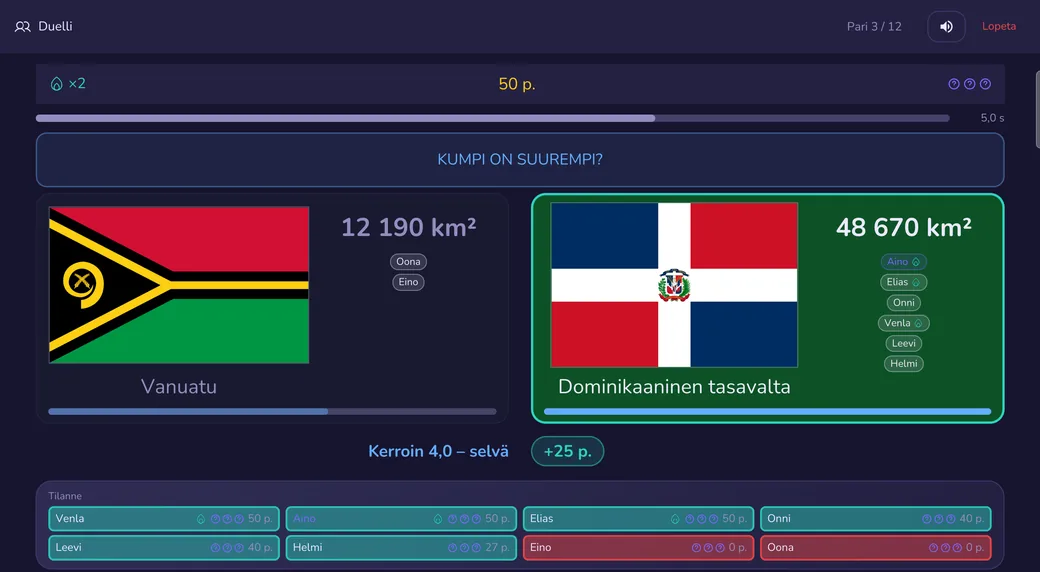Click lifeline icons in Helmi's scoreboard row
1040x572 pixels.
click(x=464, y=548)
